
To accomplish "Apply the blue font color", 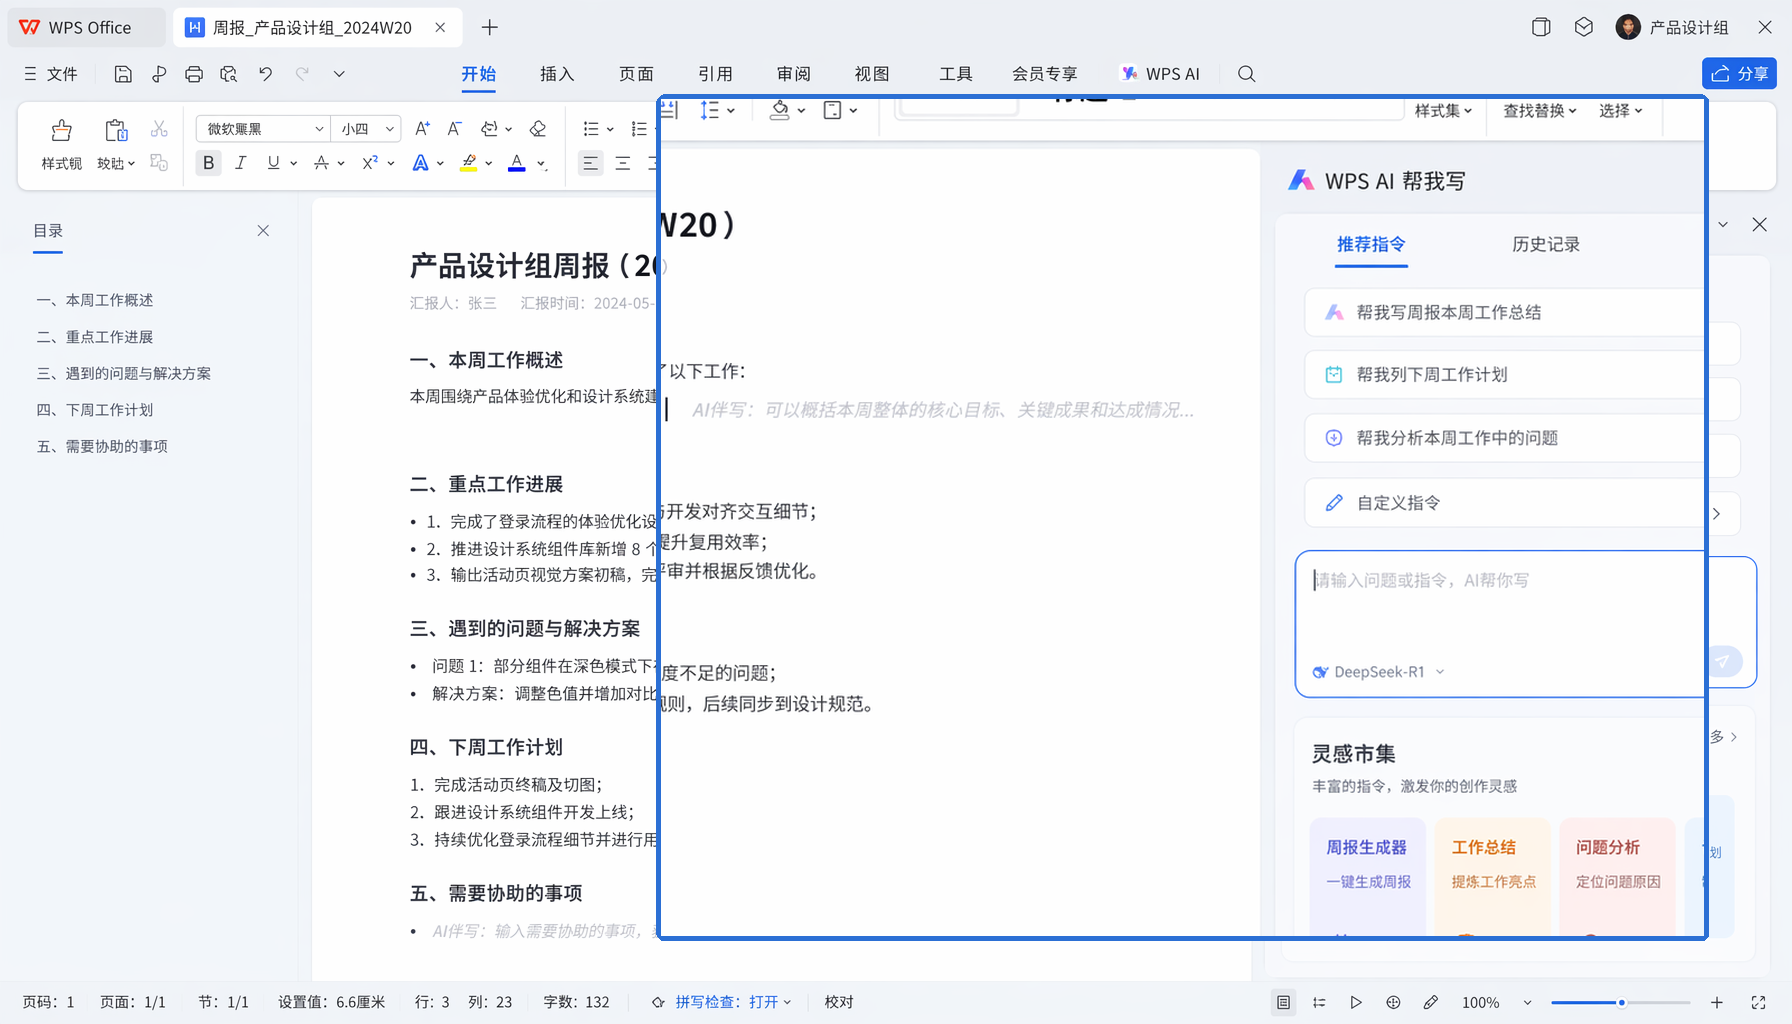I will 517,163.
